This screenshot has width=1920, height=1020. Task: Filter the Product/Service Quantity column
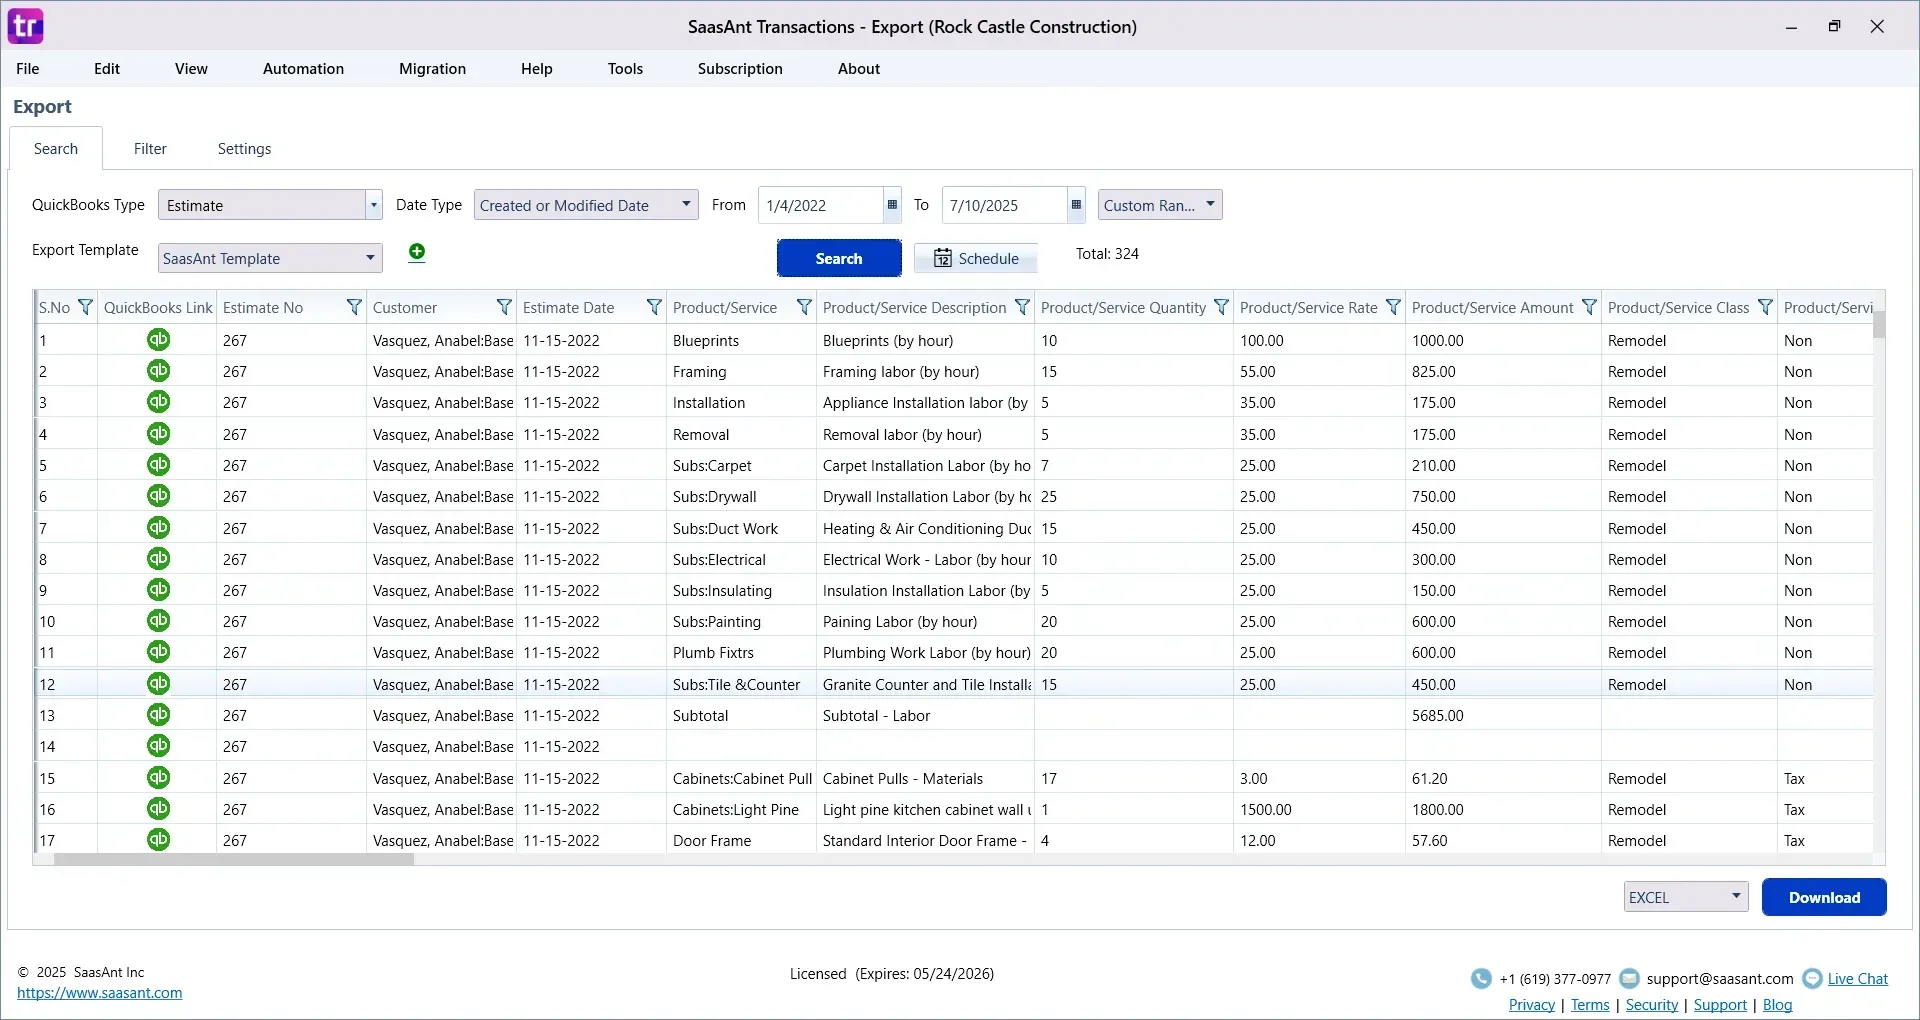(x=1221, y=307)
